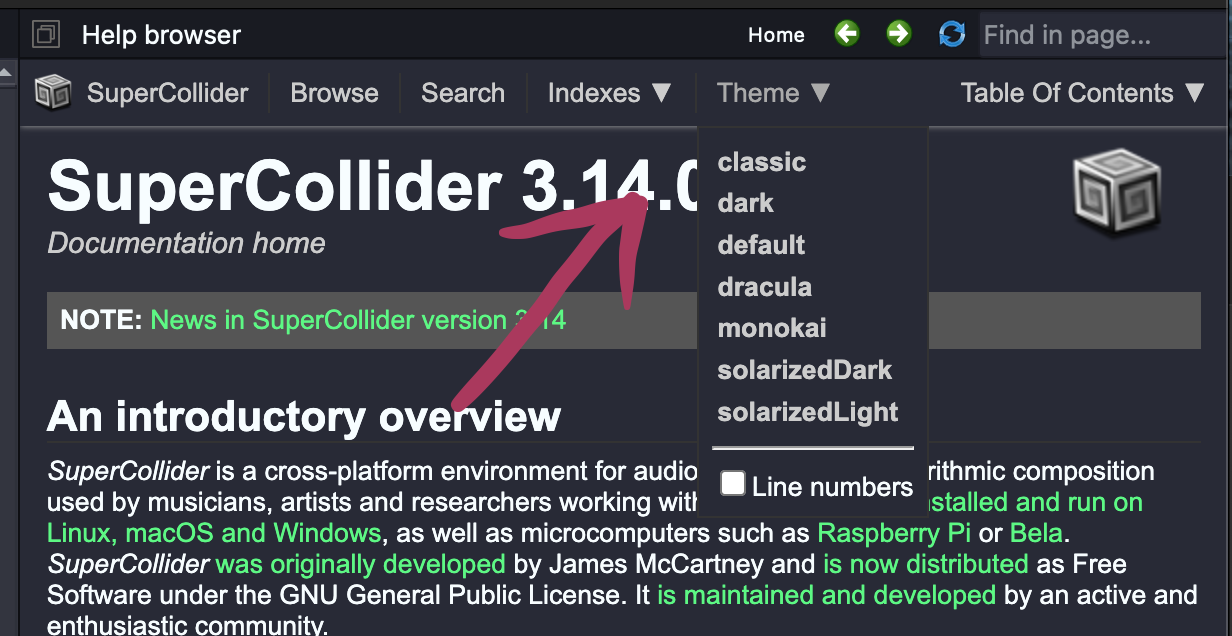
Task: Choose the solarizedLight theme
Action: coord(807,412)
